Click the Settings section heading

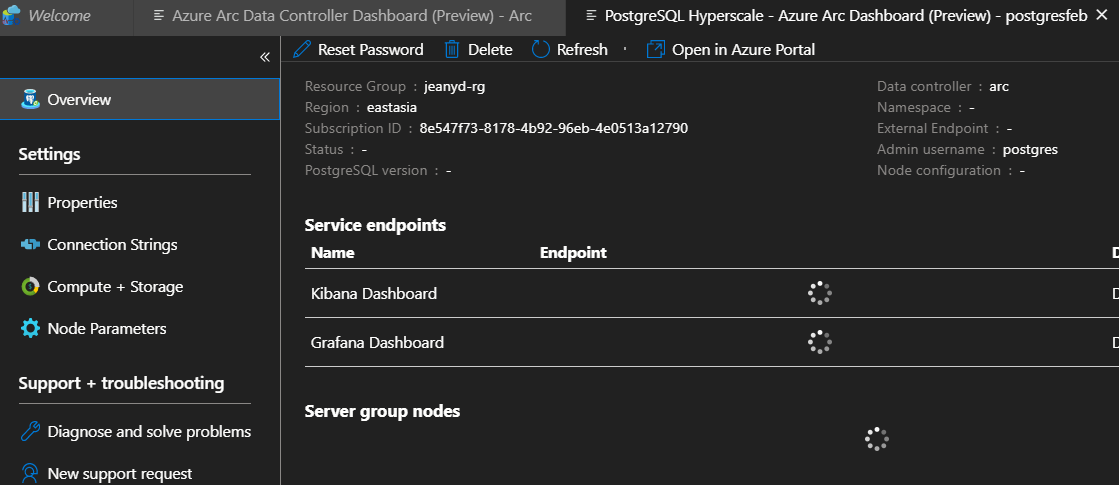pos(49,154)
